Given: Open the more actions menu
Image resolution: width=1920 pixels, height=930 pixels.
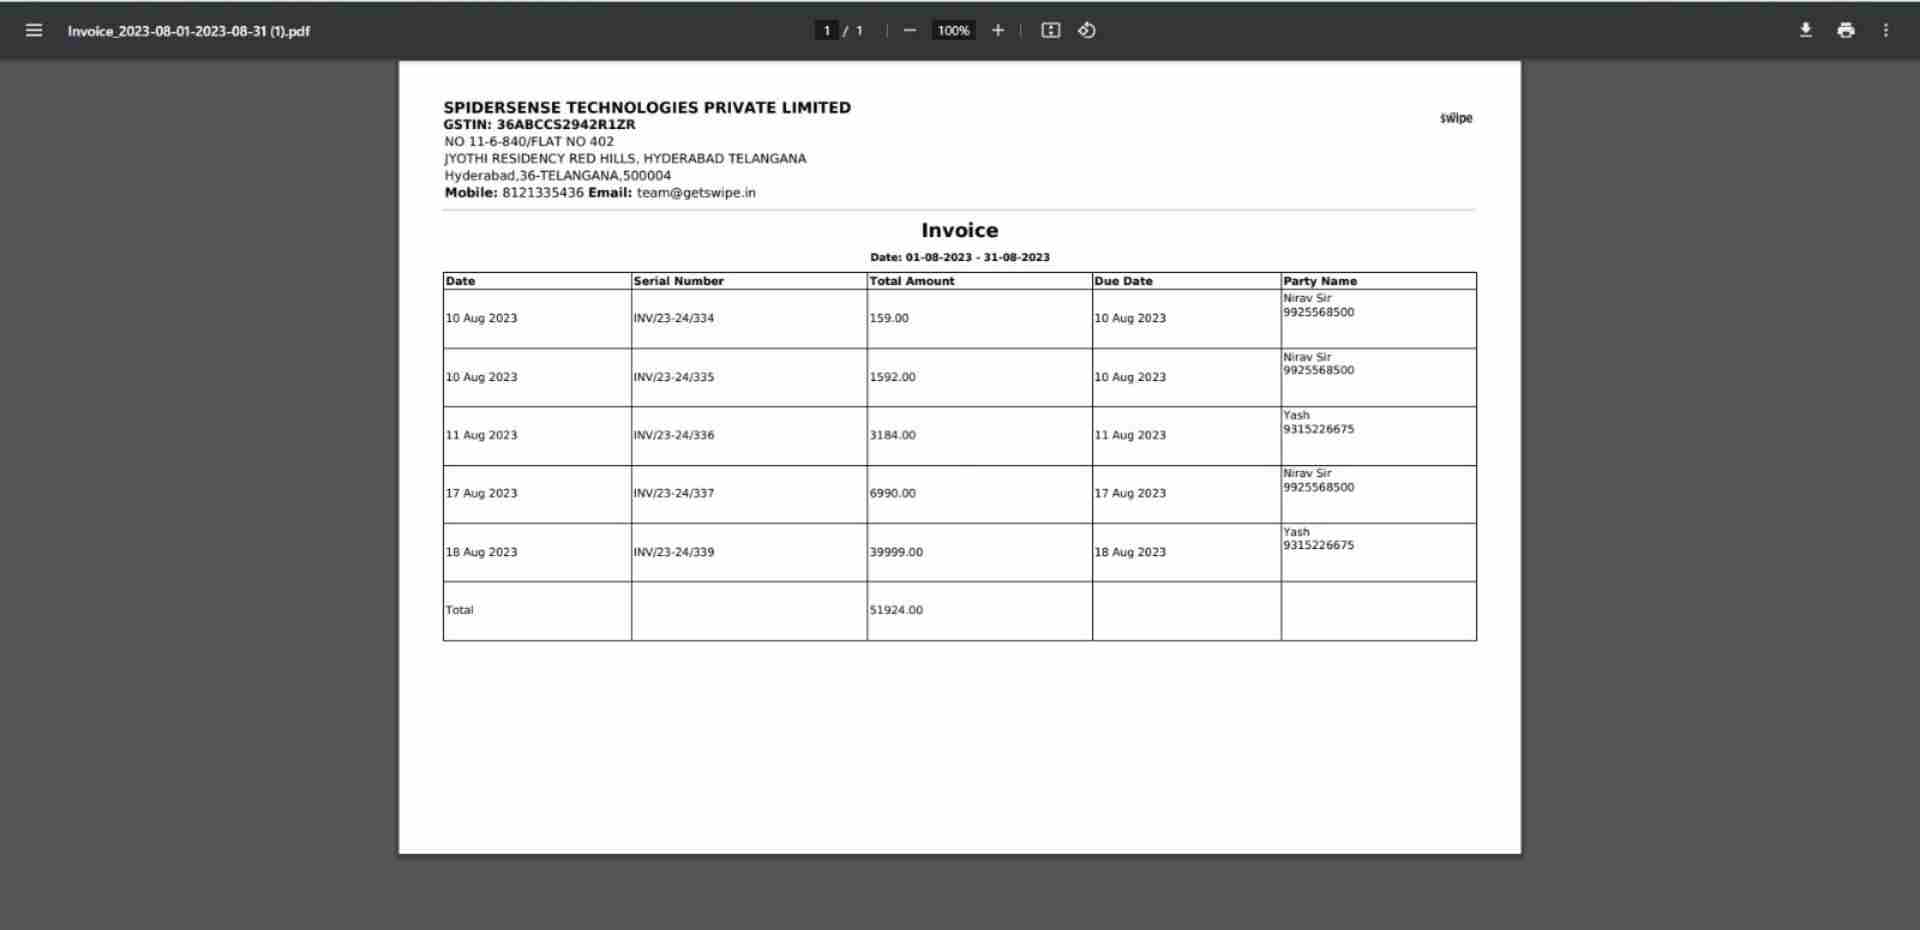Looking at the screenshot, I should (1886, 30).
